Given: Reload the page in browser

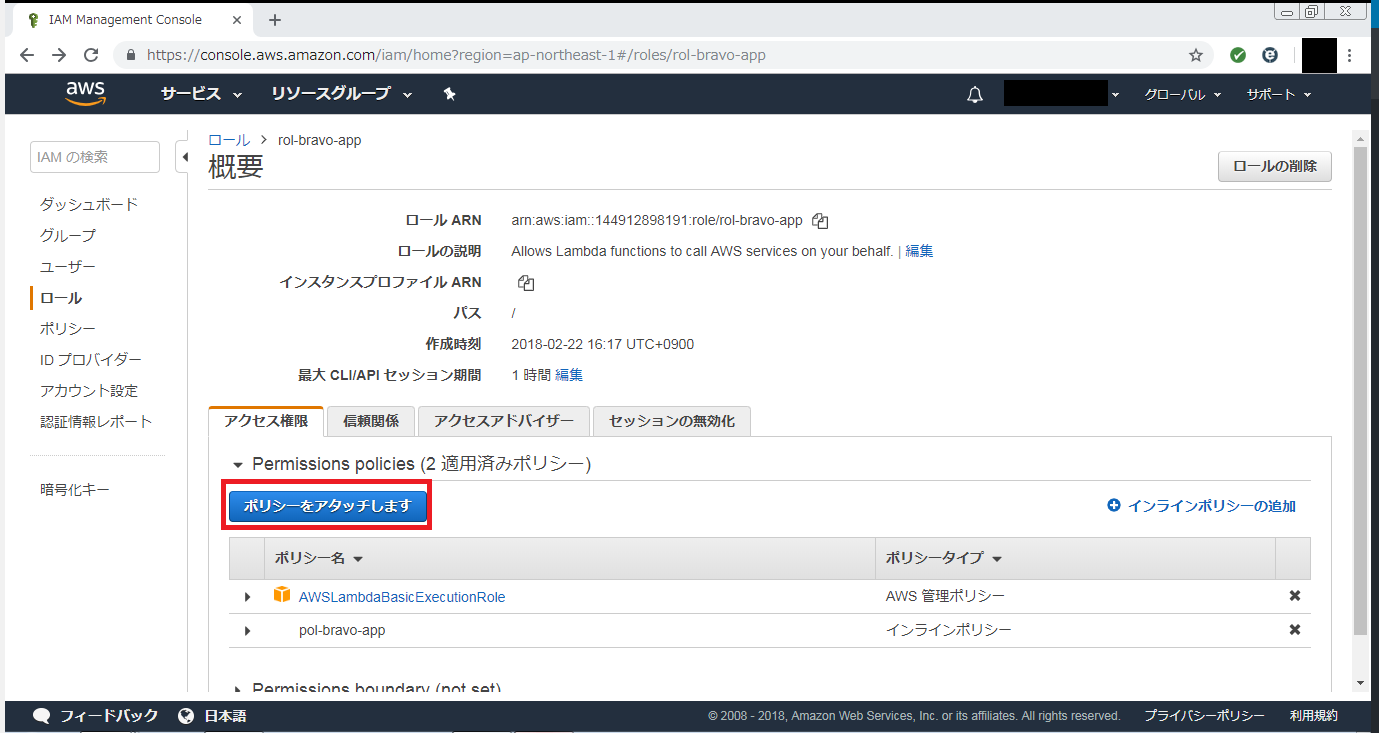Looking at the screenshot, I should pyautogui.click(x=91, y=55).
